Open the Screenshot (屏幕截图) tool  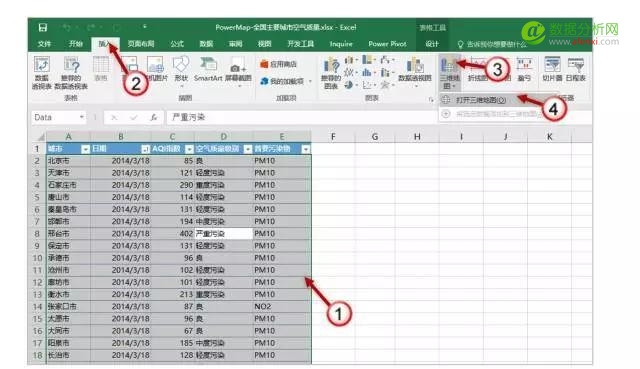pos(238,71)
